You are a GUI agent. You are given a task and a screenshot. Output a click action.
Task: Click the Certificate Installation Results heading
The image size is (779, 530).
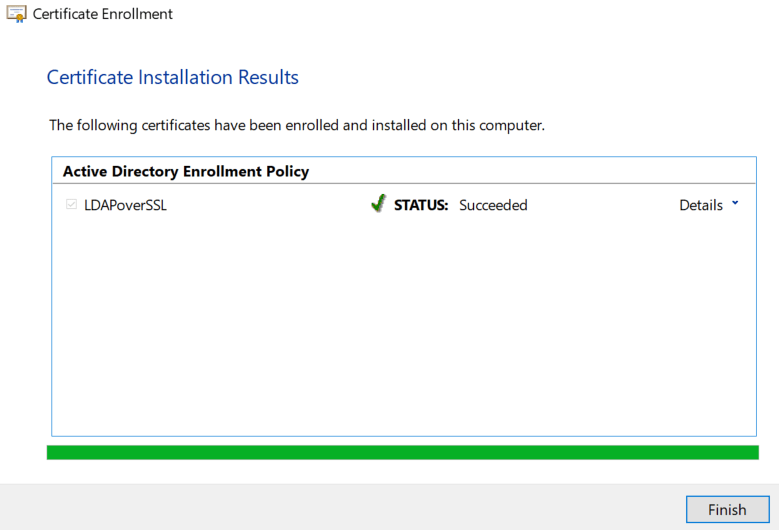[x=173, y=77]
